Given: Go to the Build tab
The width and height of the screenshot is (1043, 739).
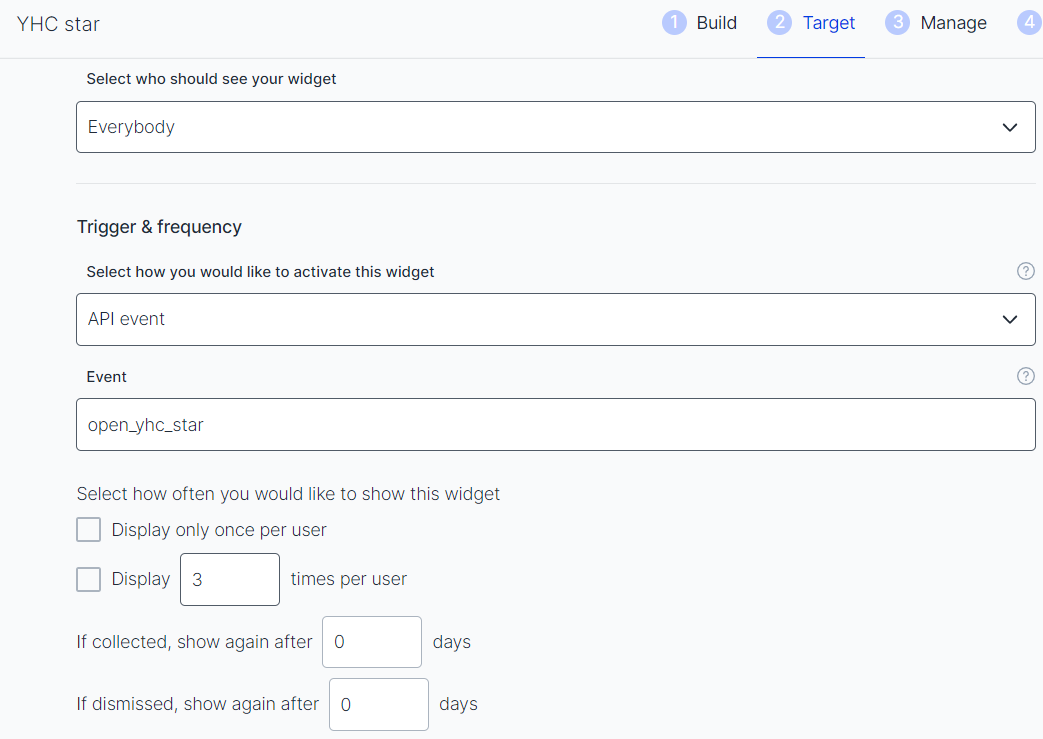Looking at the screenshot, I should [x=716, y=23].
